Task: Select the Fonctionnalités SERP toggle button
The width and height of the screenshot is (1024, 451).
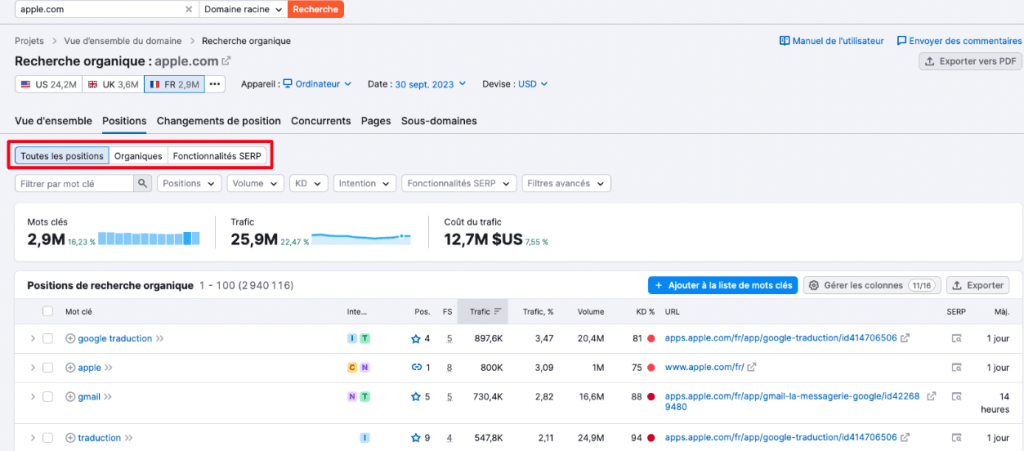Action: pos(217,156)
